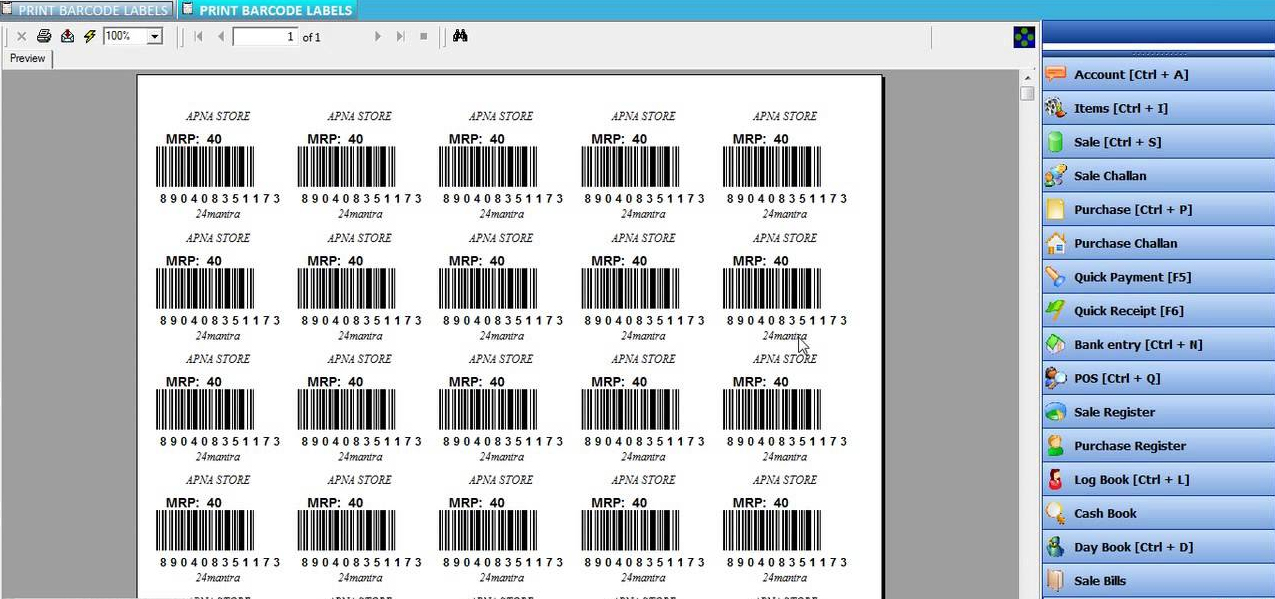The height and width of the screenshot is (599, 1275).
Task: Open Bank entry in sidebar
Action: pos(1158,344)
